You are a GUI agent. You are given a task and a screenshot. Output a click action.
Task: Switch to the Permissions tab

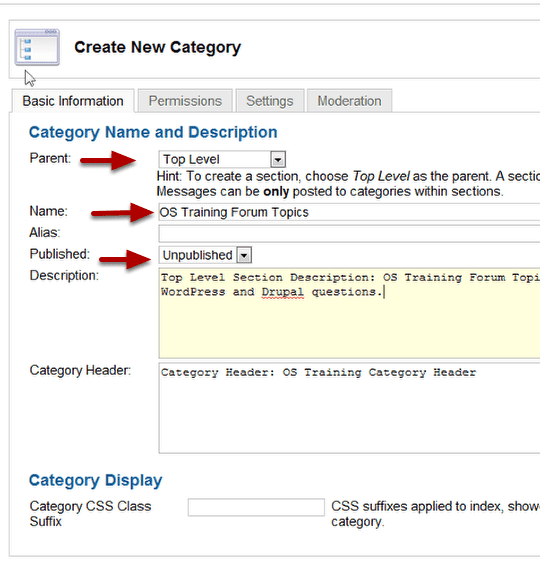[185, 101]
